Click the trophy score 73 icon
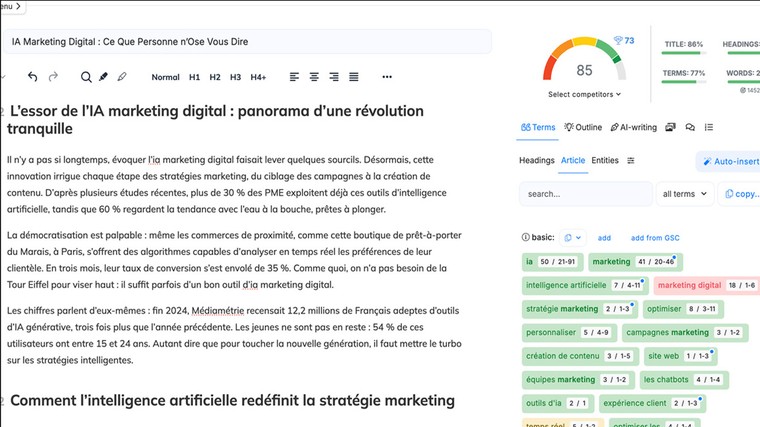 pyautogui.click(x=624, y=41)
